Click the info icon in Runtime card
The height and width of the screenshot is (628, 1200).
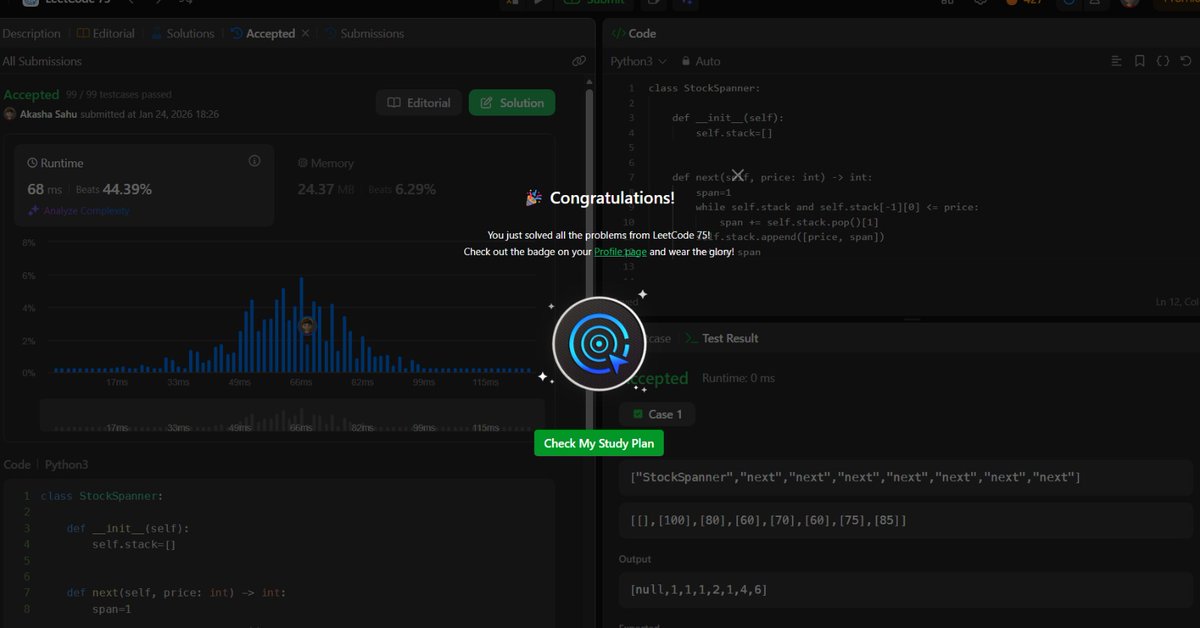coord(254,161)
